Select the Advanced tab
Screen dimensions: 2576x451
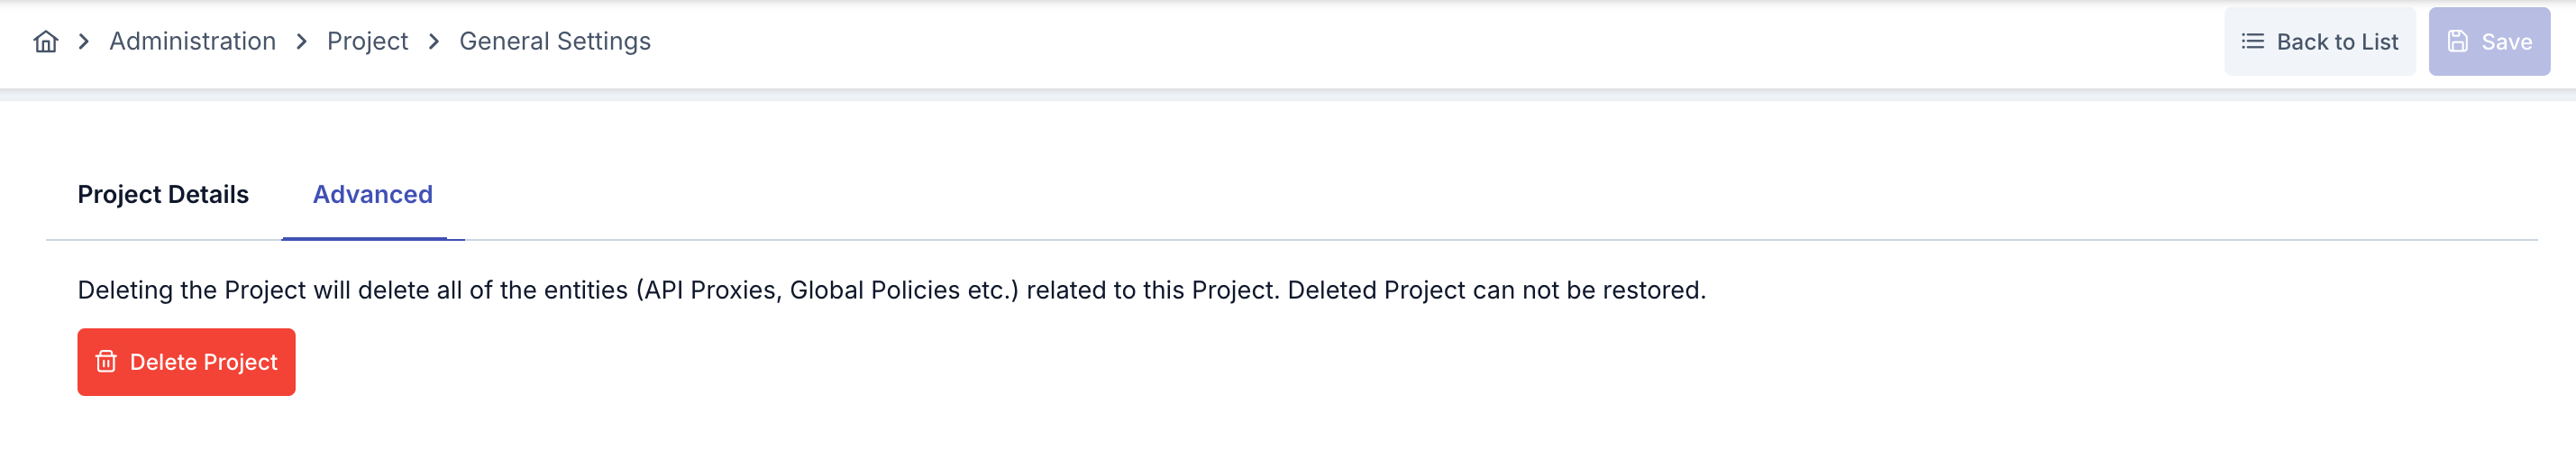372,194
